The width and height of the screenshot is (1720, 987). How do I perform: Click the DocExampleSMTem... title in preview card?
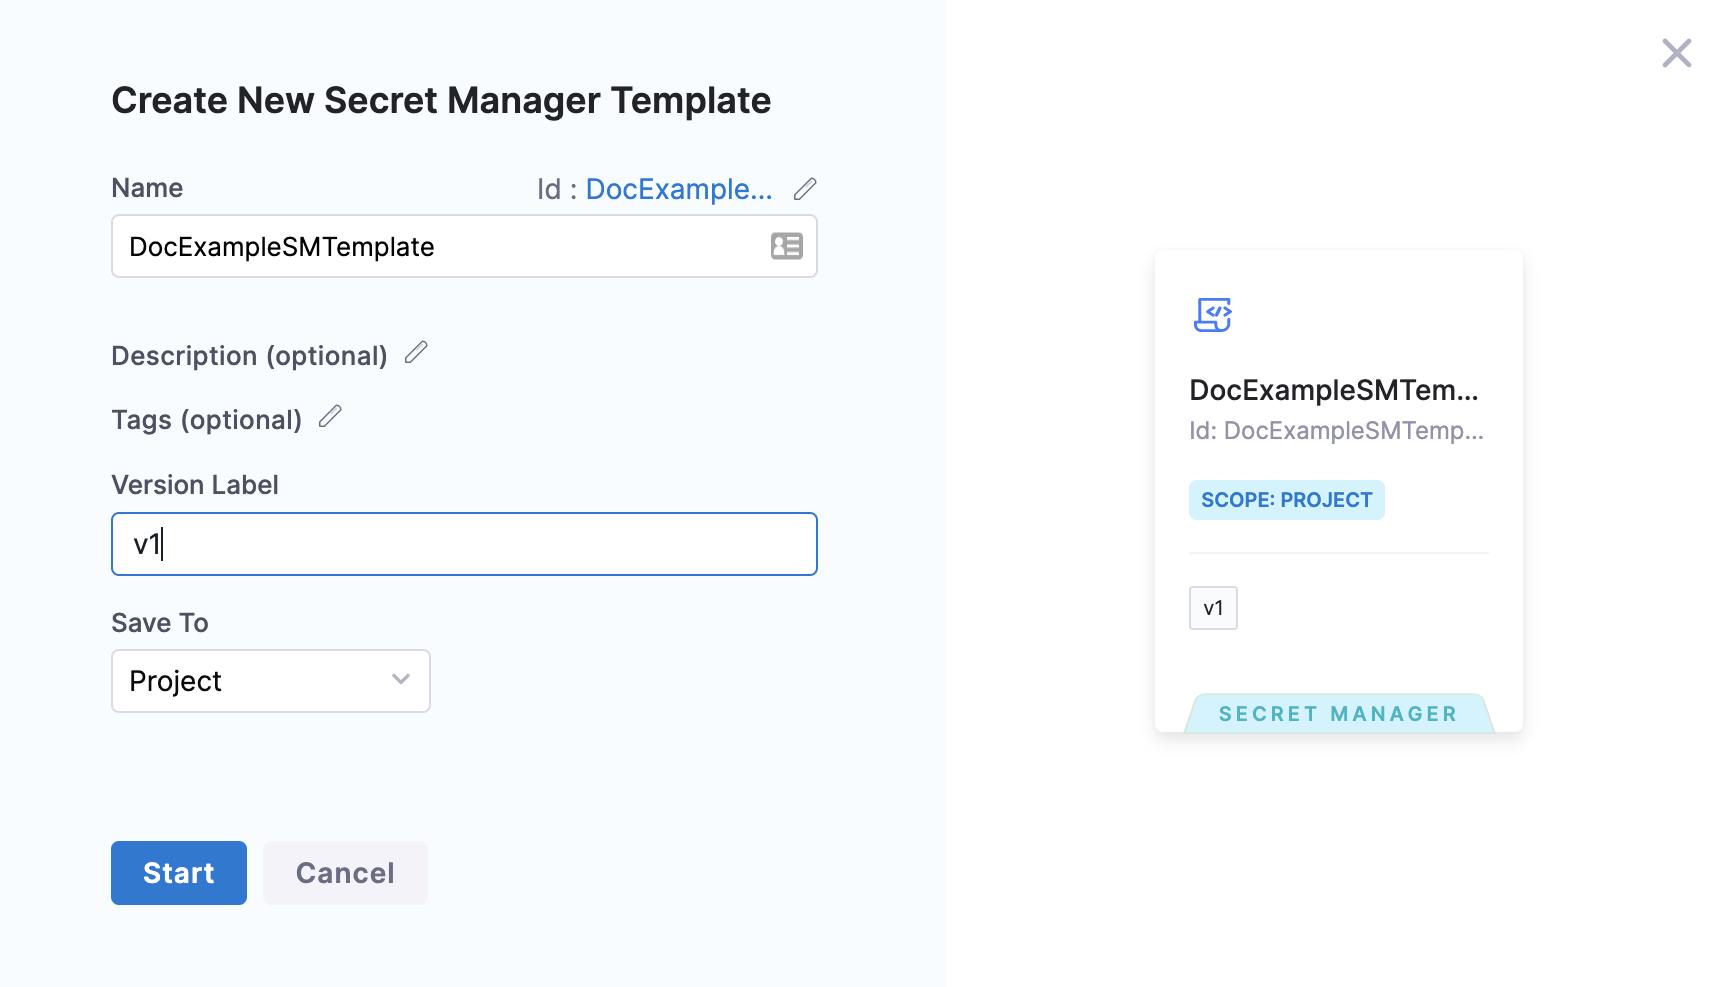click(x=1333, y=390)
